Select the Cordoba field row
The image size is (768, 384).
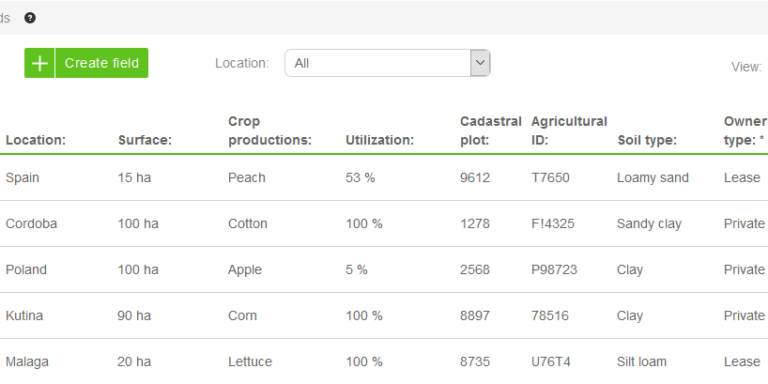pyautogui.click(x=384, y=224)
